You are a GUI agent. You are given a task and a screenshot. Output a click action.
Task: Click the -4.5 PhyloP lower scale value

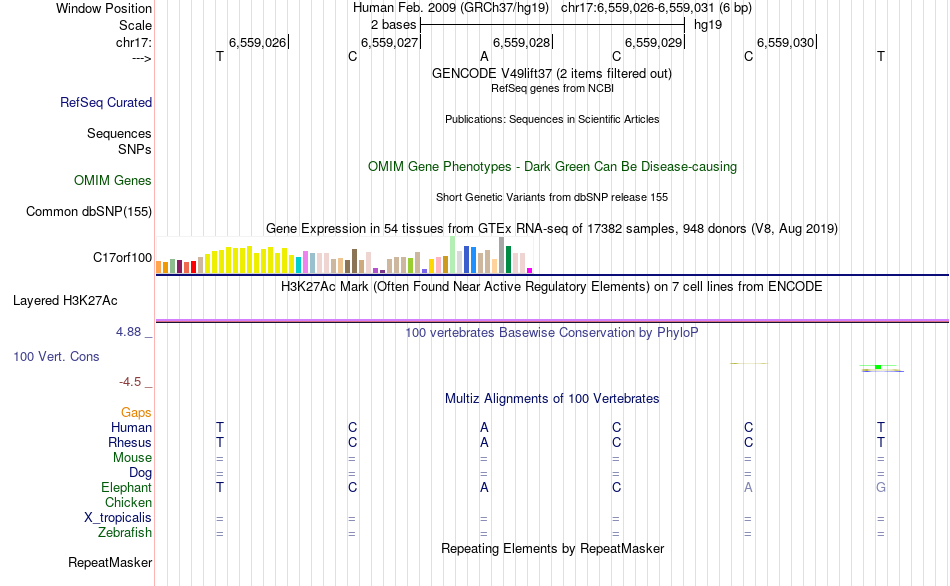coord(130,382)
